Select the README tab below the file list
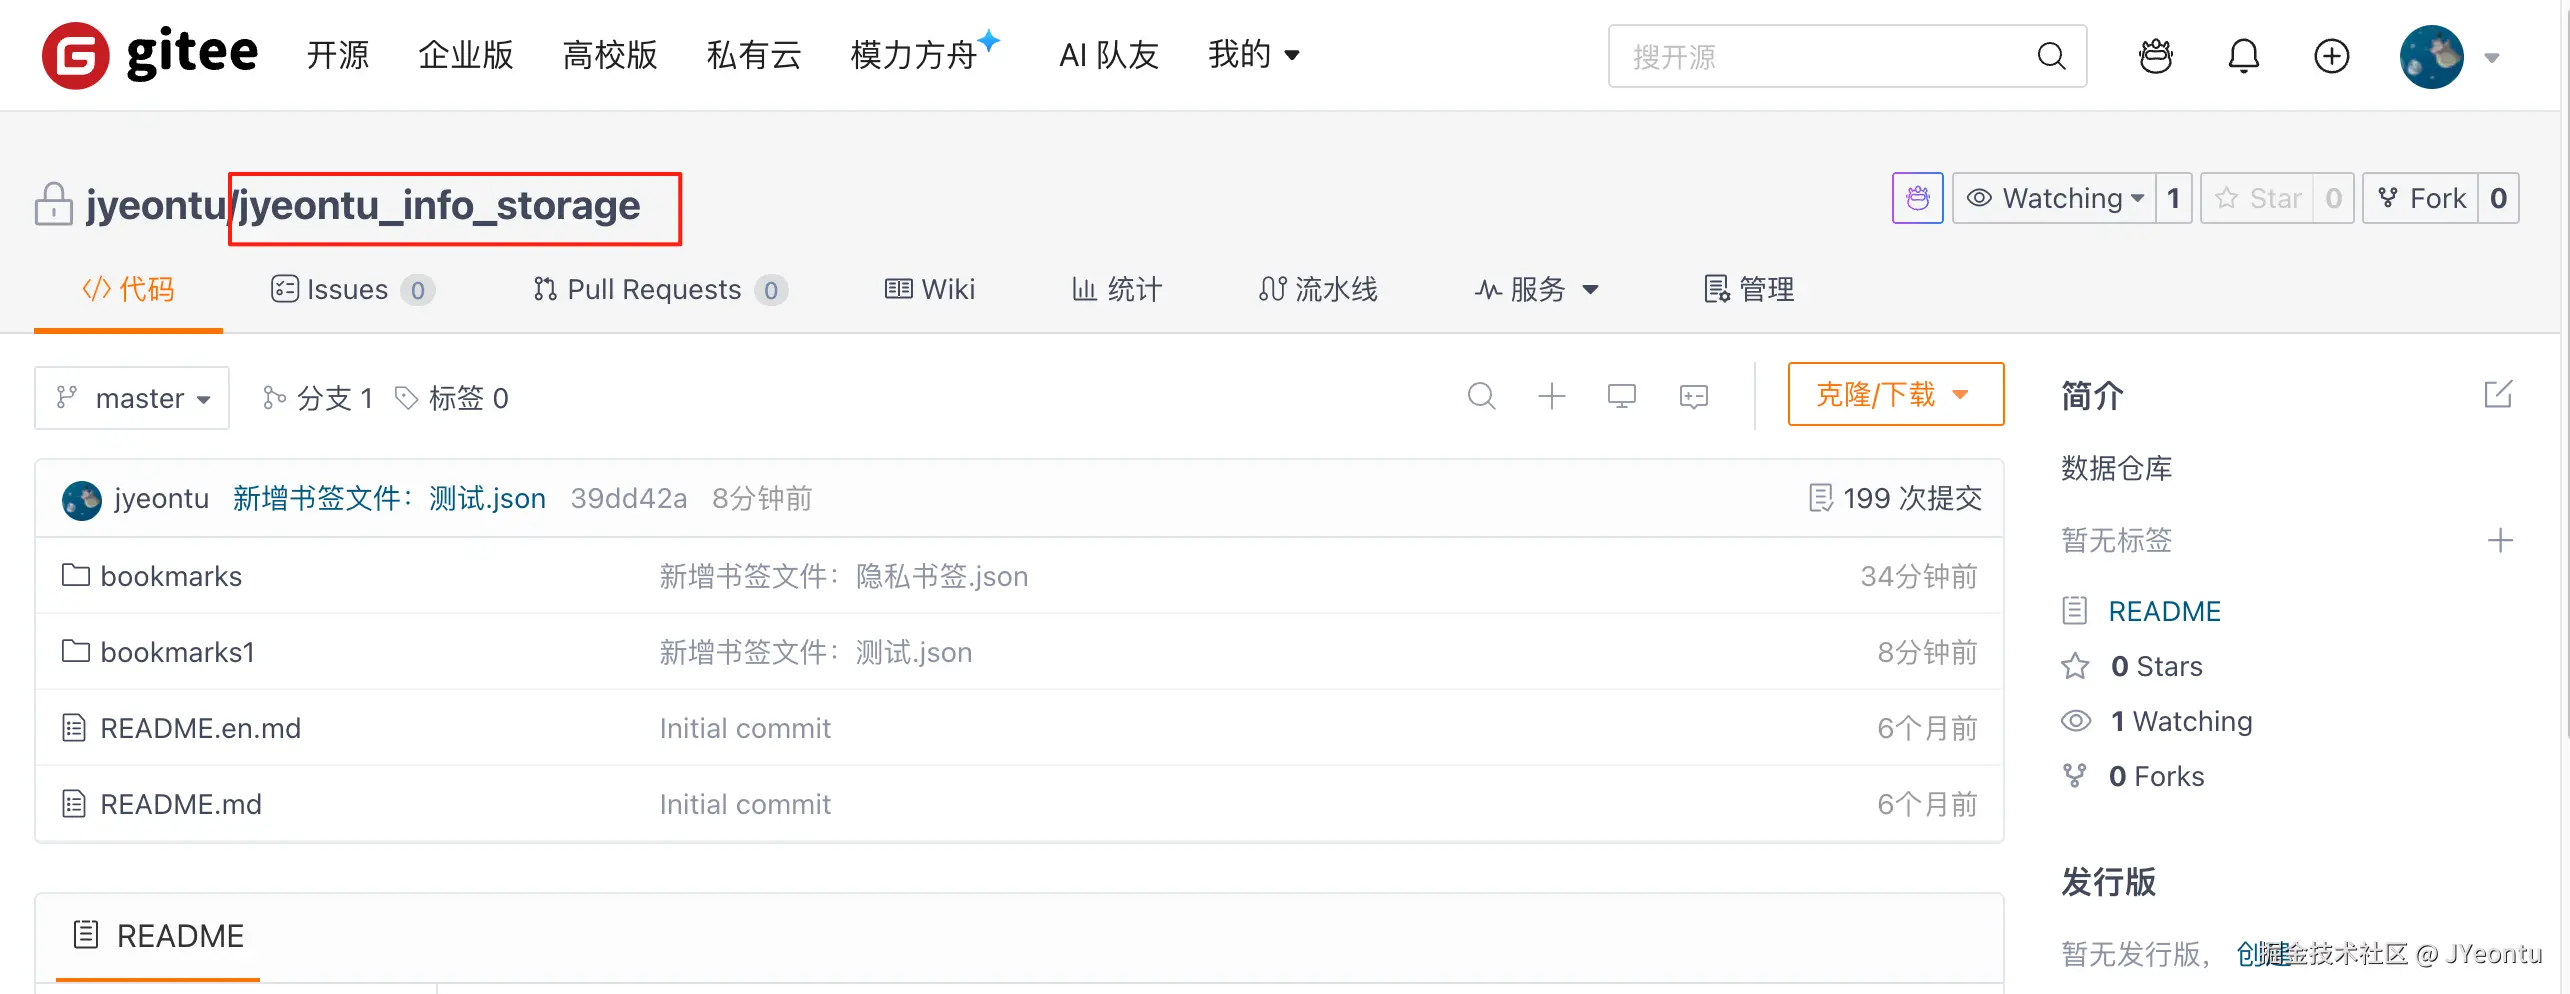 [x=159, y=936]
